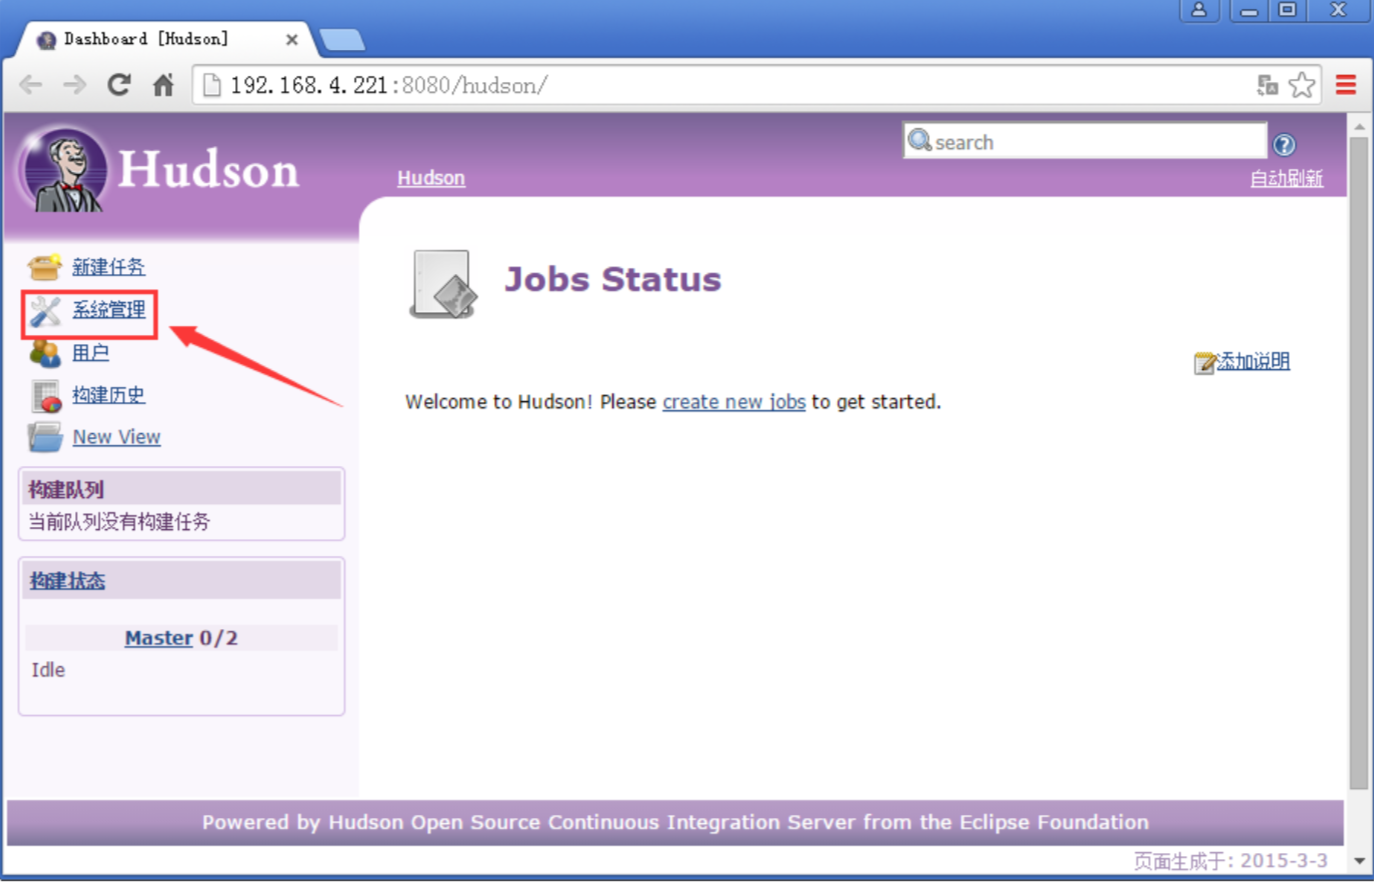Click the search magnifier icon
The width and height of the screenshot is (1374, 882).
tap(920, 141)
